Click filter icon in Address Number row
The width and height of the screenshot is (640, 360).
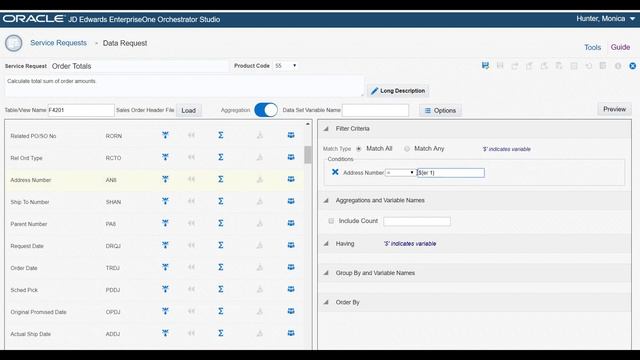165,179
